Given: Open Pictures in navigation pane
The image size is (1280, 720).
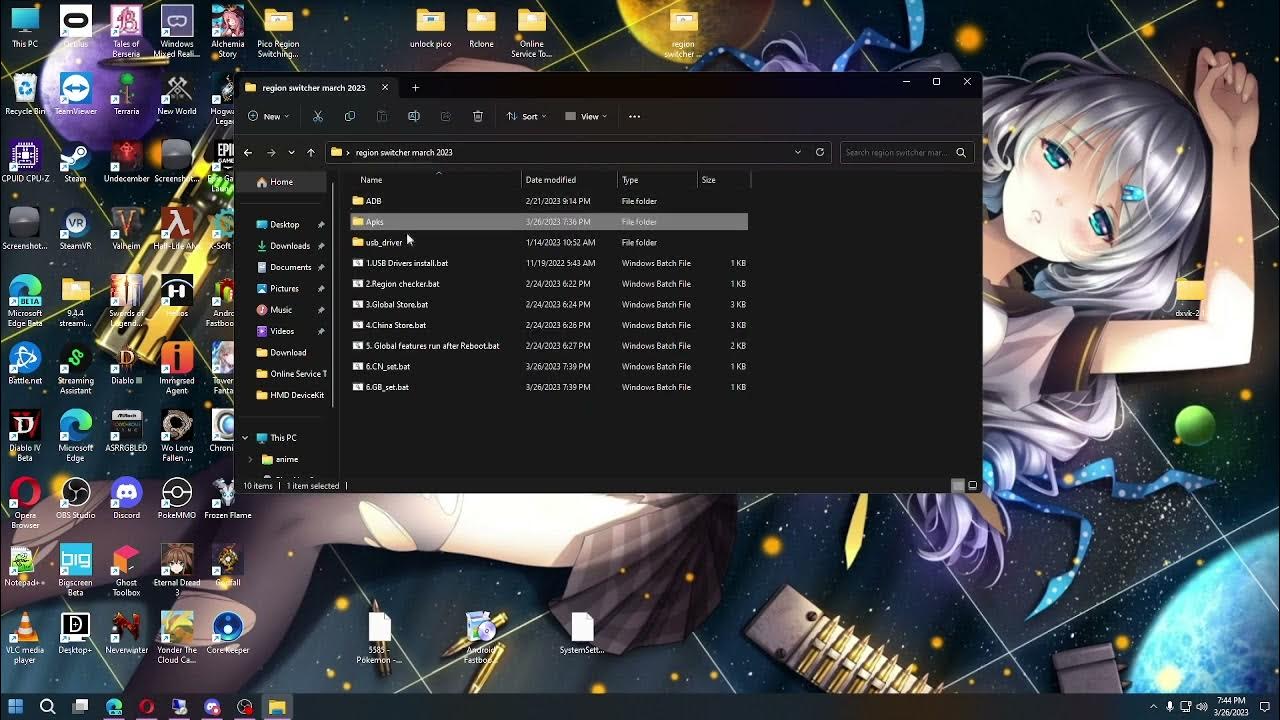Looking at the screenshot, I should coord(283,288).
